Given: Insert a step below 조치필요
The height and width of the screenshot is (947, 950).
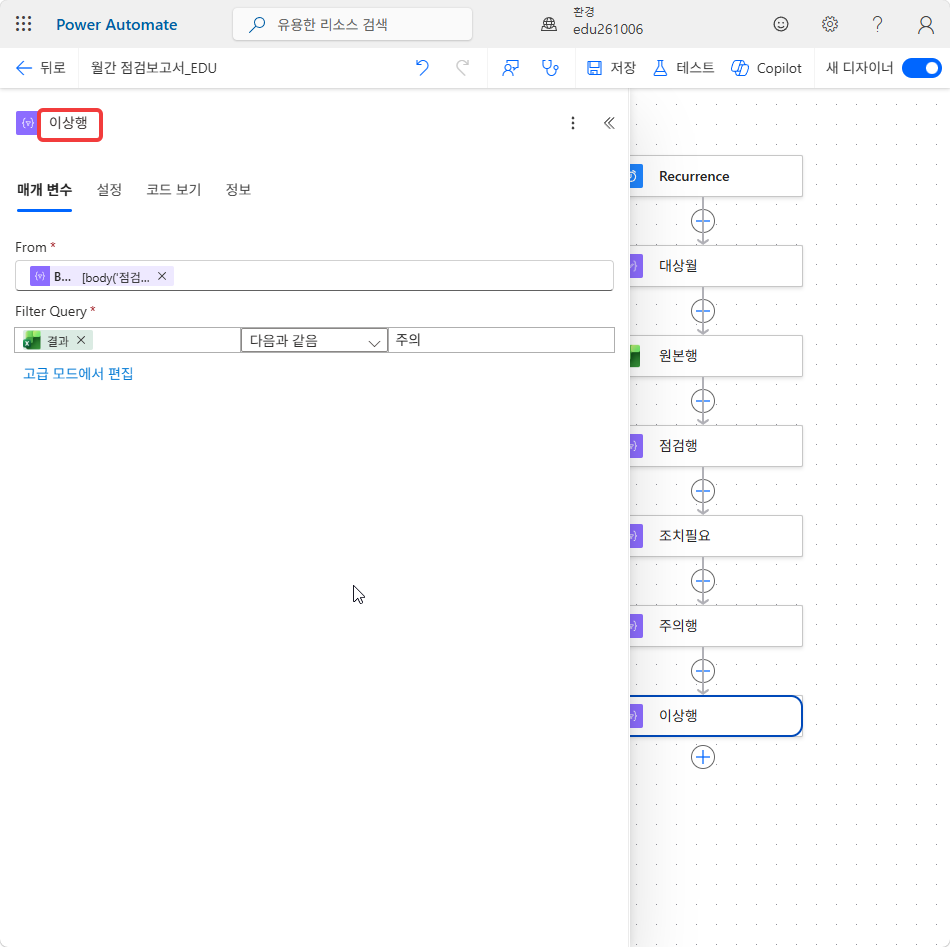Looking at the screenshot, I should tap(703, 581).
